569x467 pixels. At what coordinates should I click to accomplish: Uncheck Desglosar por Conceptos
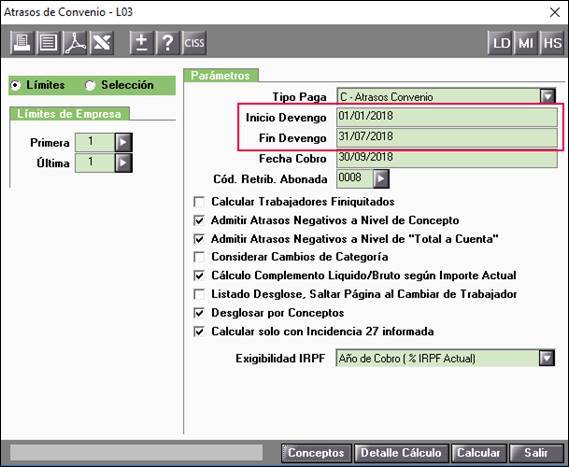coord(199,313)
